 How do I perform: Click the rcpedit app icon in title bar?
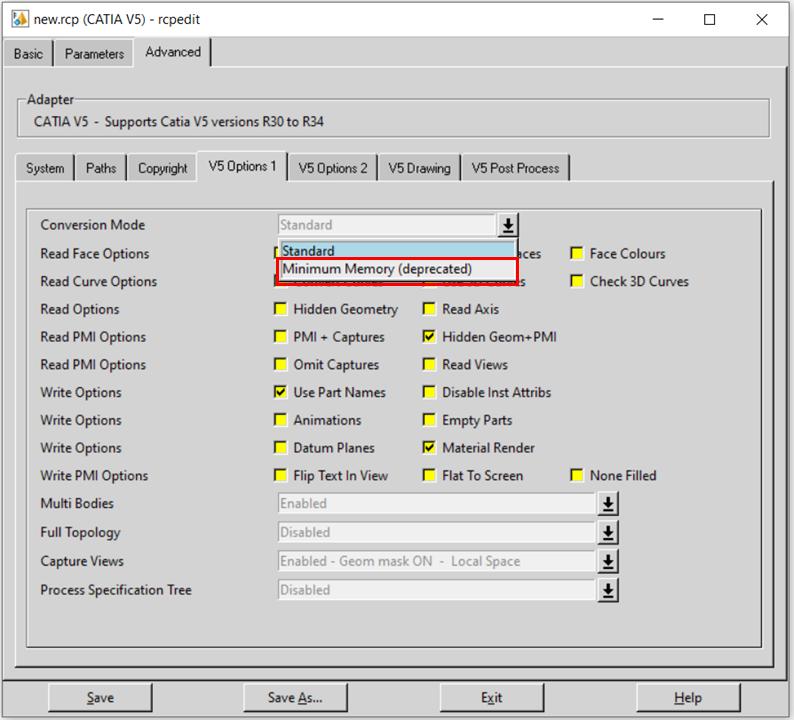pyautogui.click(x=20, y=19)
